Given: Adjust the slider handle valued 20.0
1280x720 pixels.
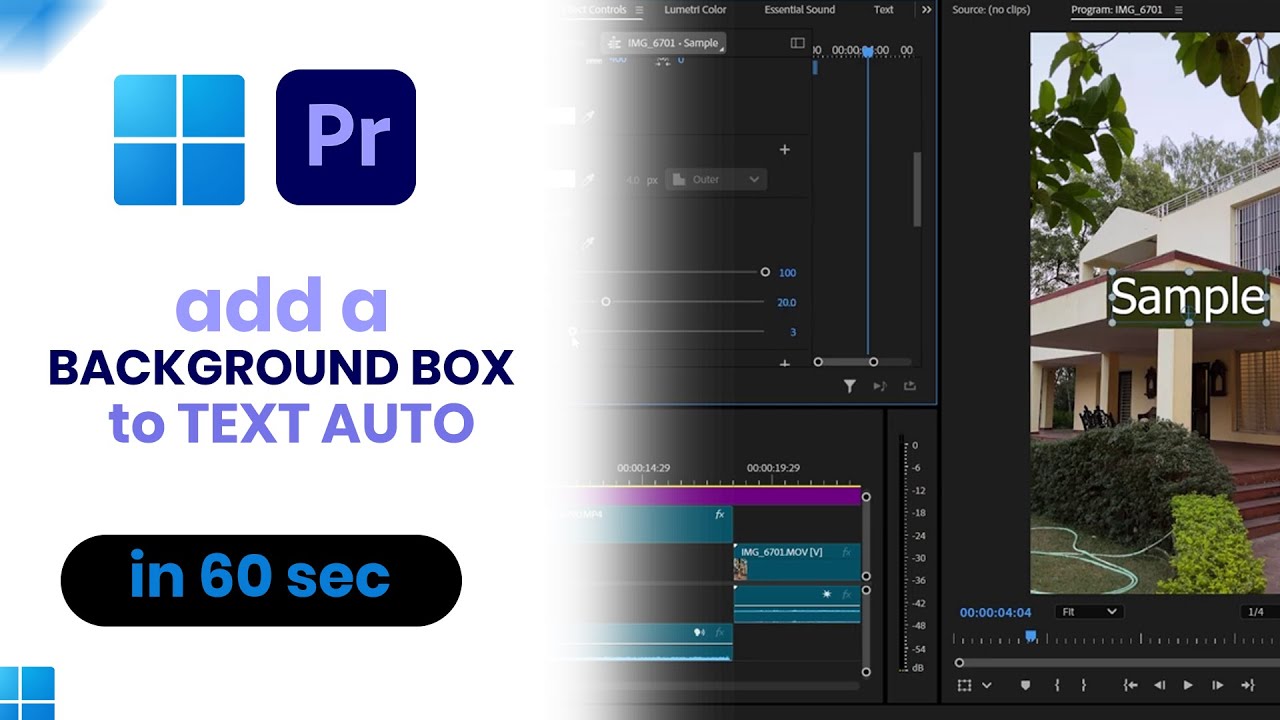Looking at the screenshot, I should pyautogui.click(x=605, y=302).
